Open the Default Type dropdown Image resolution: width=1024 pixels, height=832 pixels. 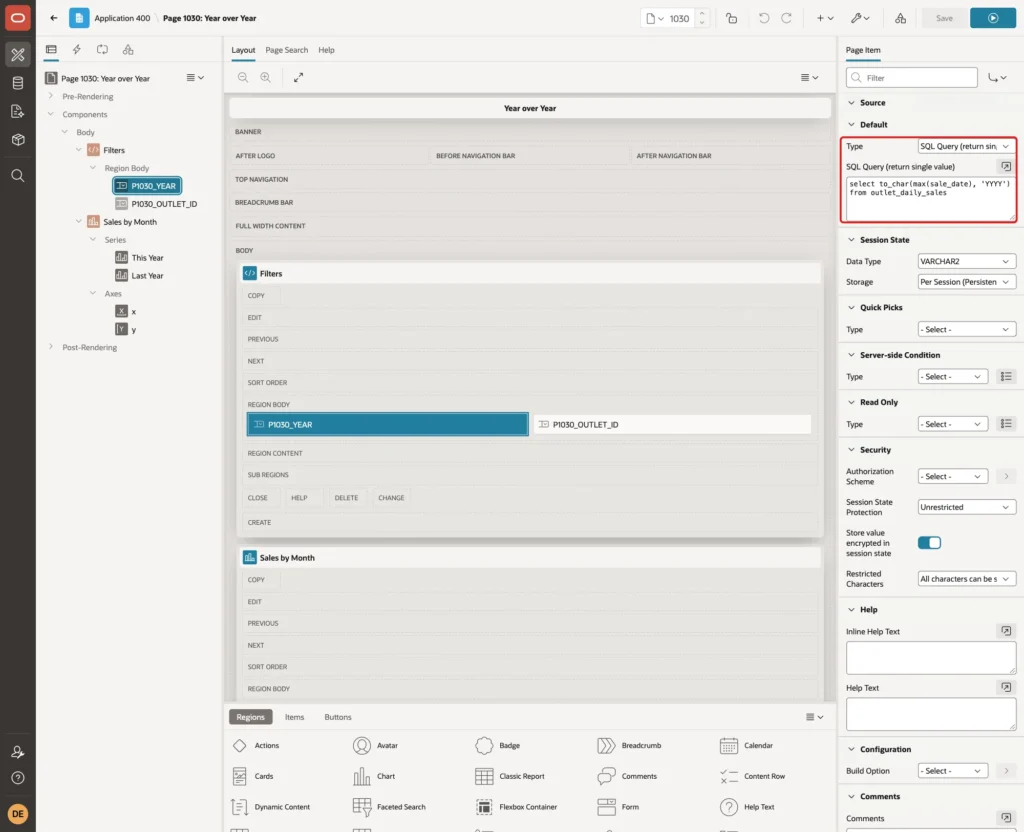pyautogui.click(x=967, y=146)
